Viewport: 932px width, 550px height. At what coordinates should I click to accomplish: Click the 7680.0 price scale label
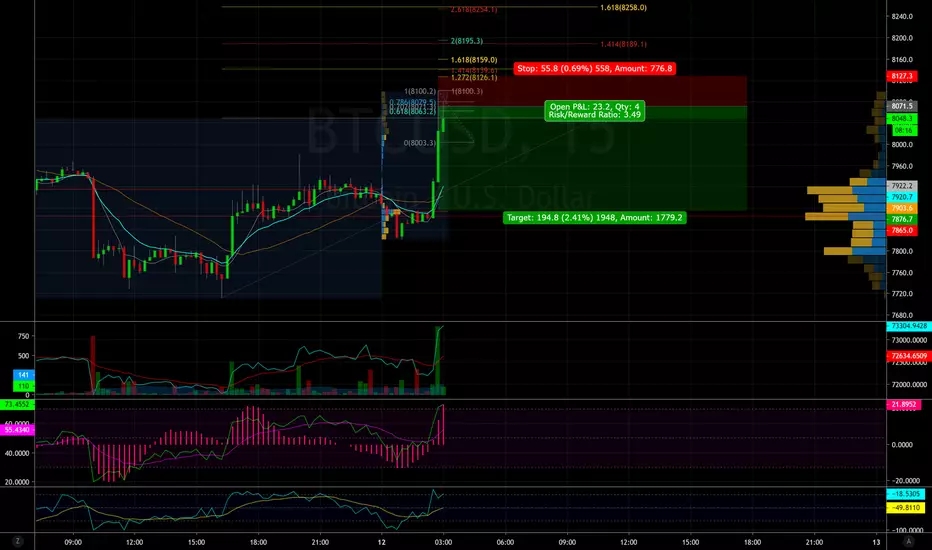pyautogui.click(x=902, y=315)
